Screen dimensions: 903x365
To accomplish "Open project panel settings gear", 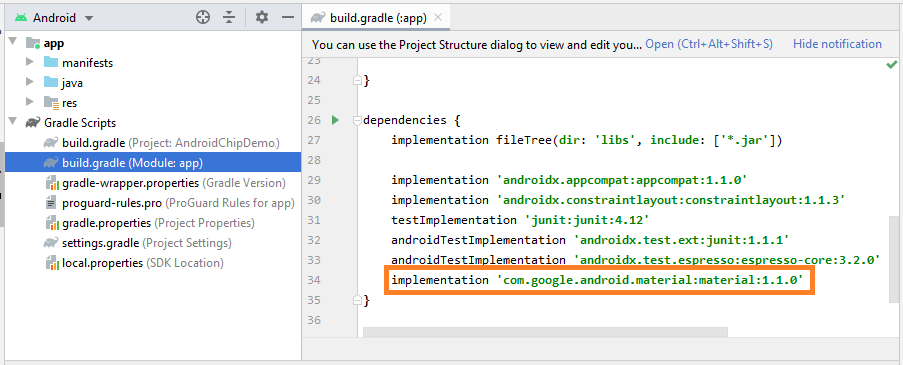I will click(x=262, y=17).
